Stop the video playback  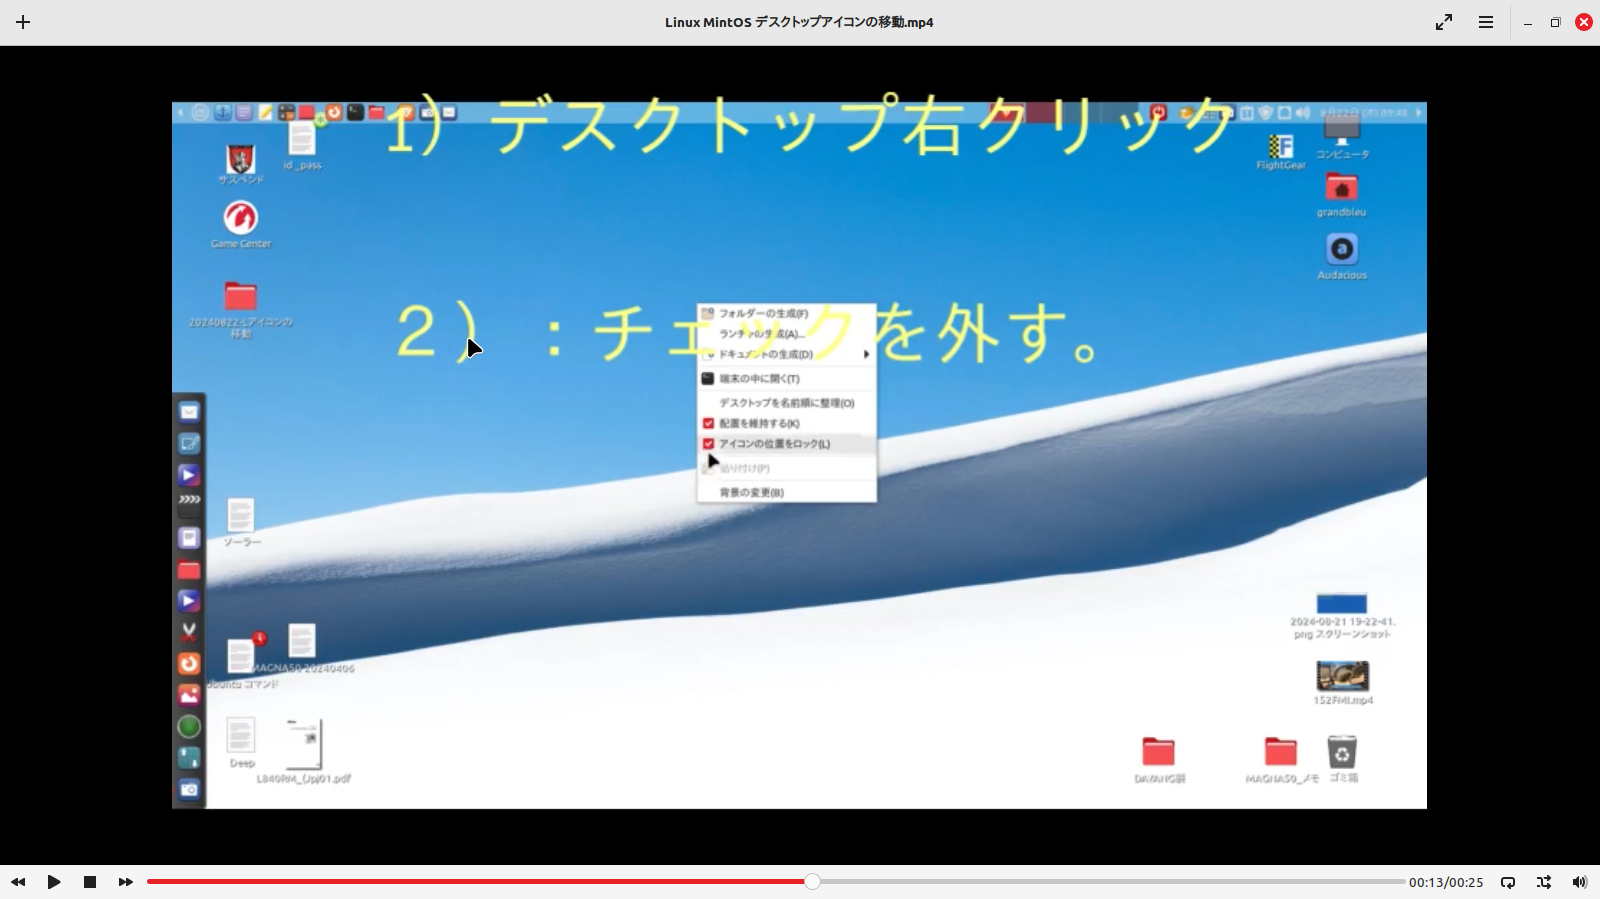(x=90, y=882)
